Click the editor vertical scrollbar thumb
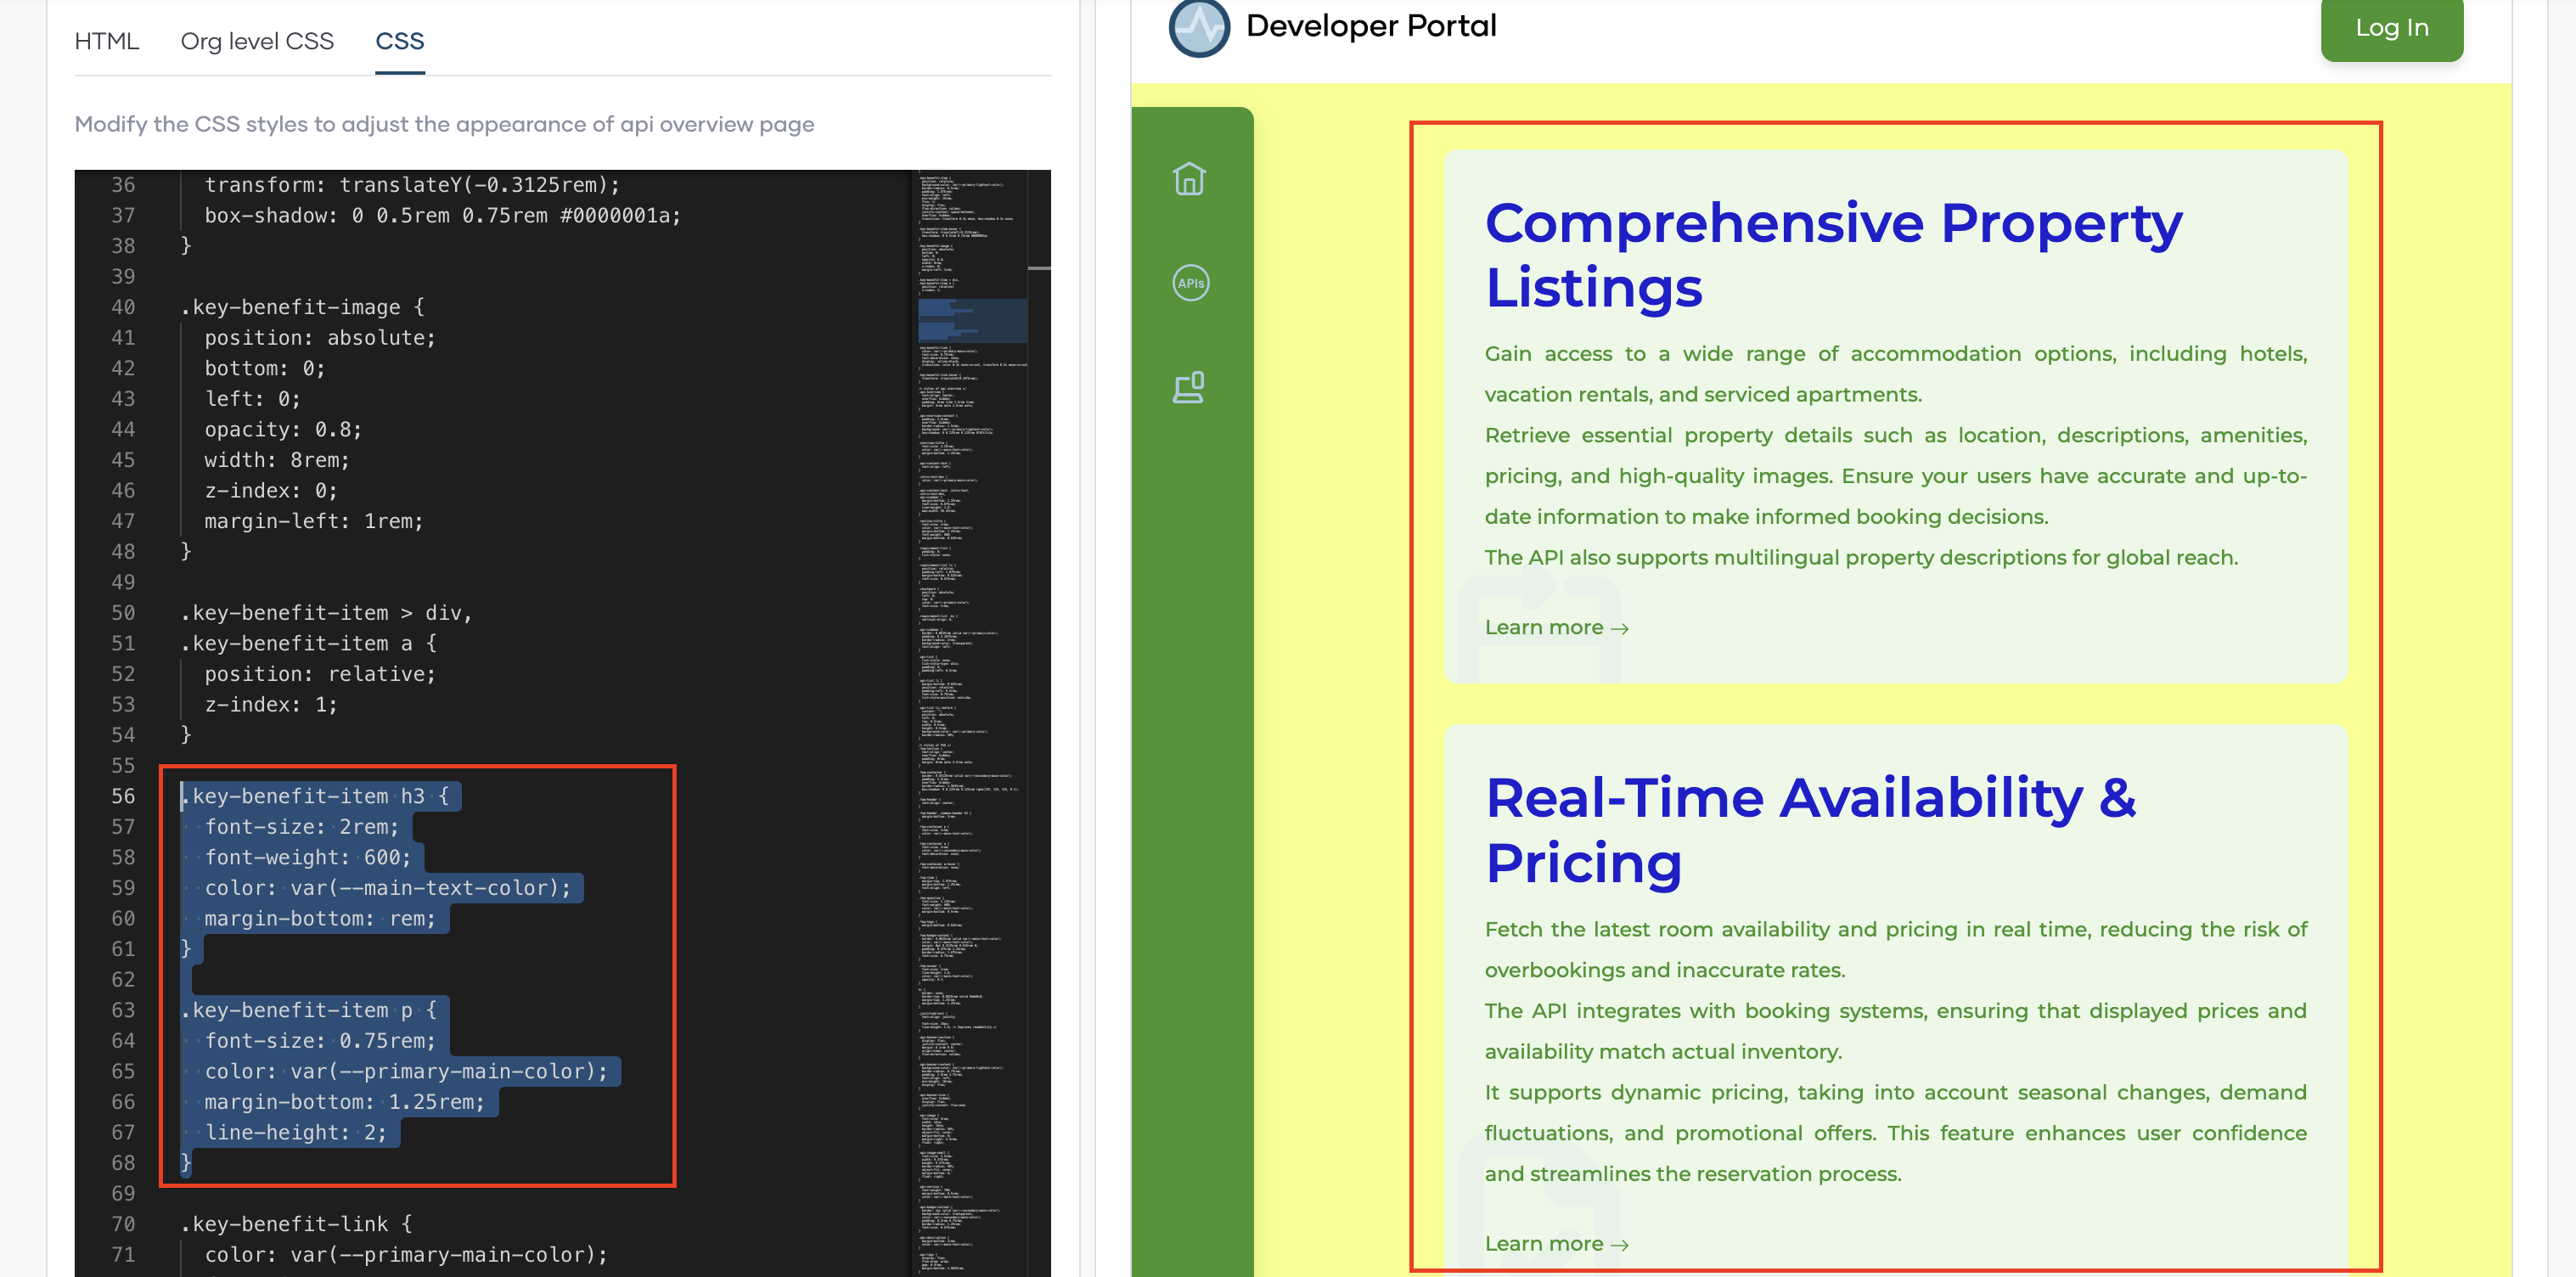Screen dimensions: 2576x1277 [x=1039, y=268]
